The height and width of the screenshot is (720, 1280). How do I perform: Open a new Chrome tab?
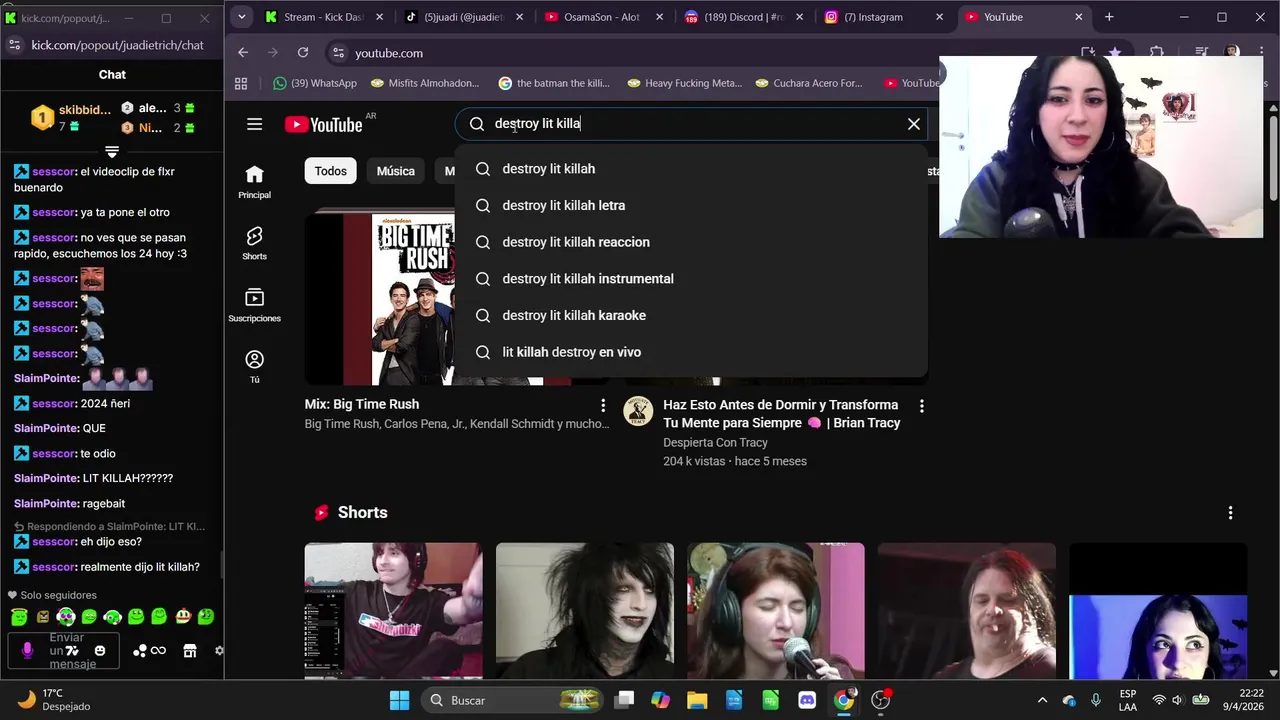(1109, 17)
